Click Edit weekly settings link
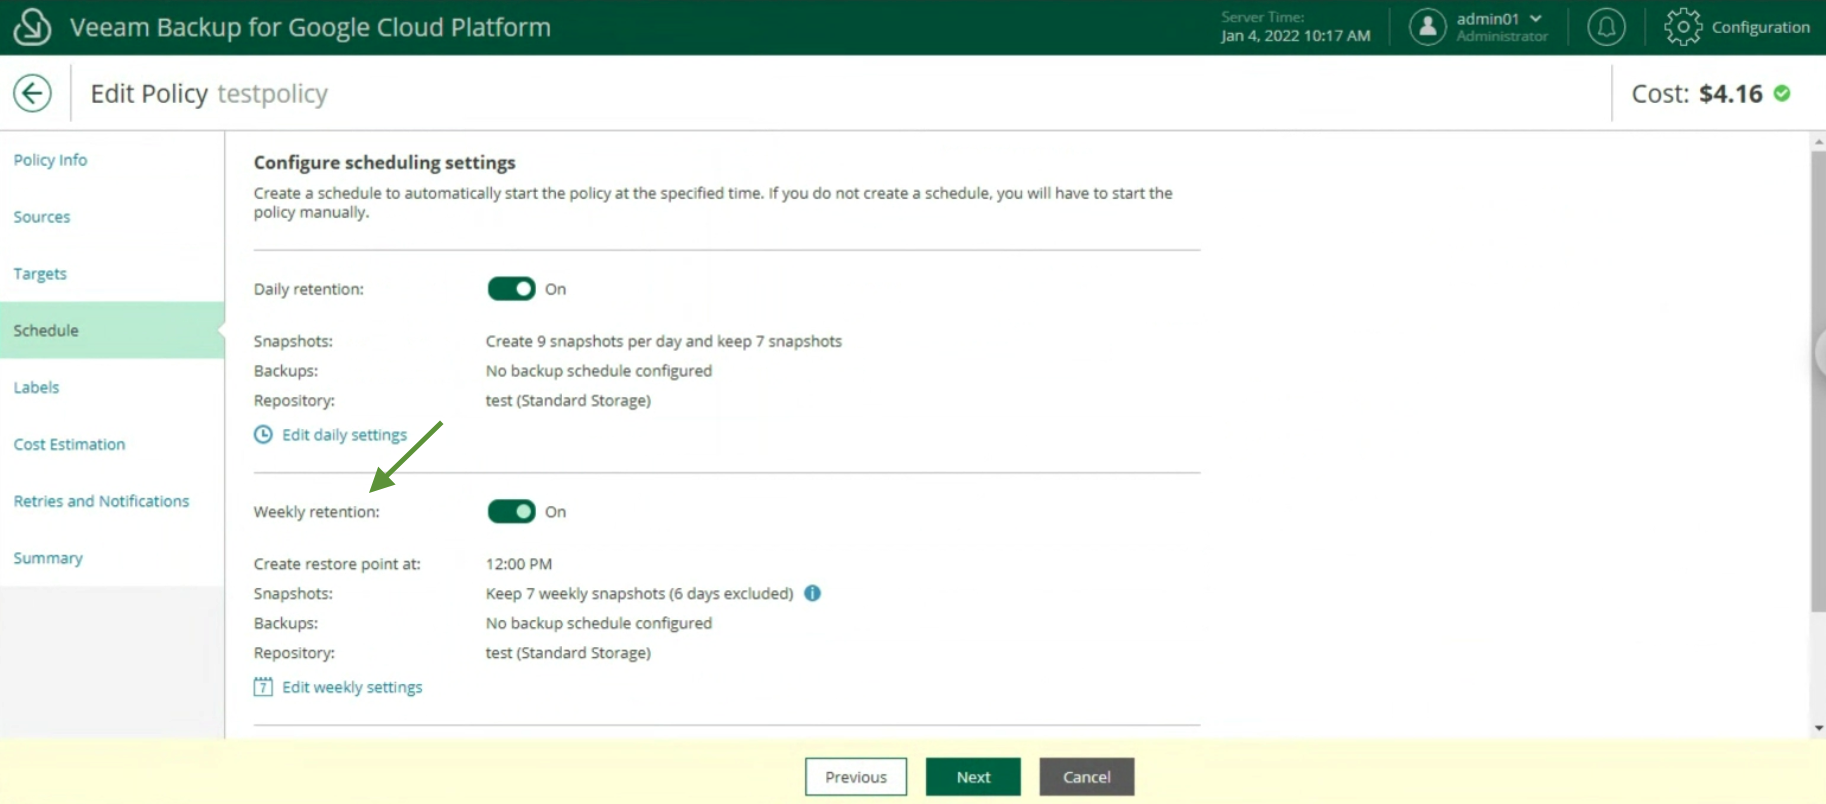 click(352, 687)
